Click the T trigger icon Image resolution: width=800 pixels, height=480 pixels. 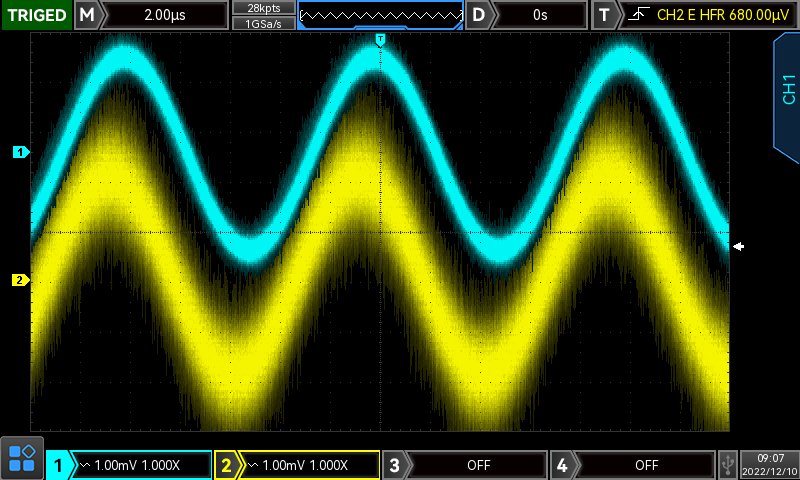[x=603, y=15]
